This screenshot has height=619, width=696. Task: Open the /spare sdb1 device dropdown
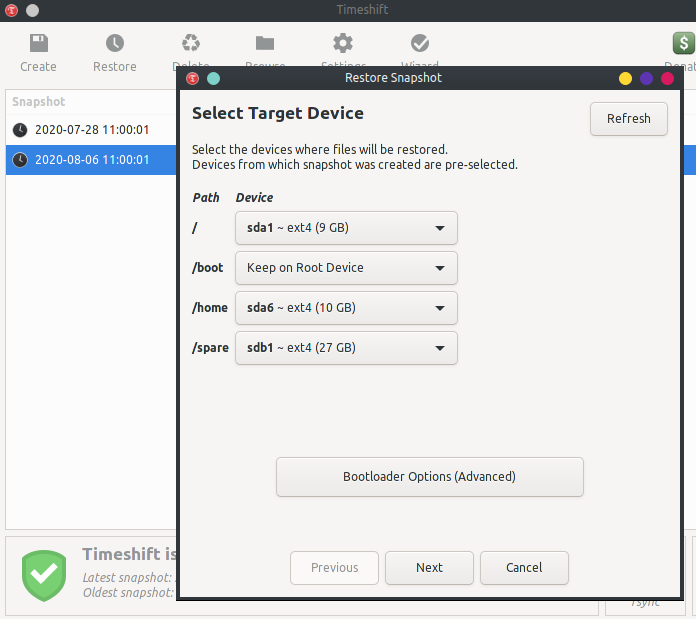(346, 348)
